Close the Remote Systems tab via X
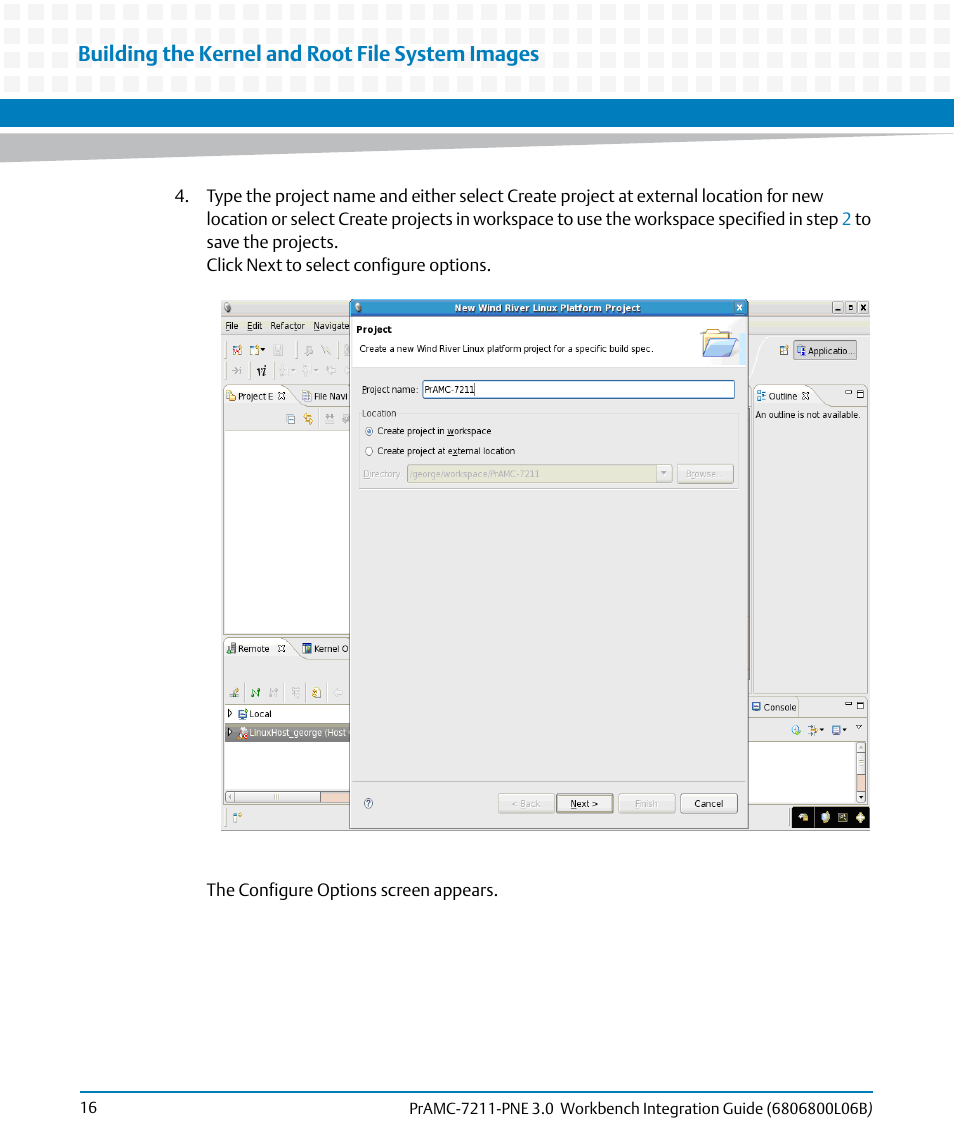The width and height of the screenshot is (954, 1145). coord(281,648)
